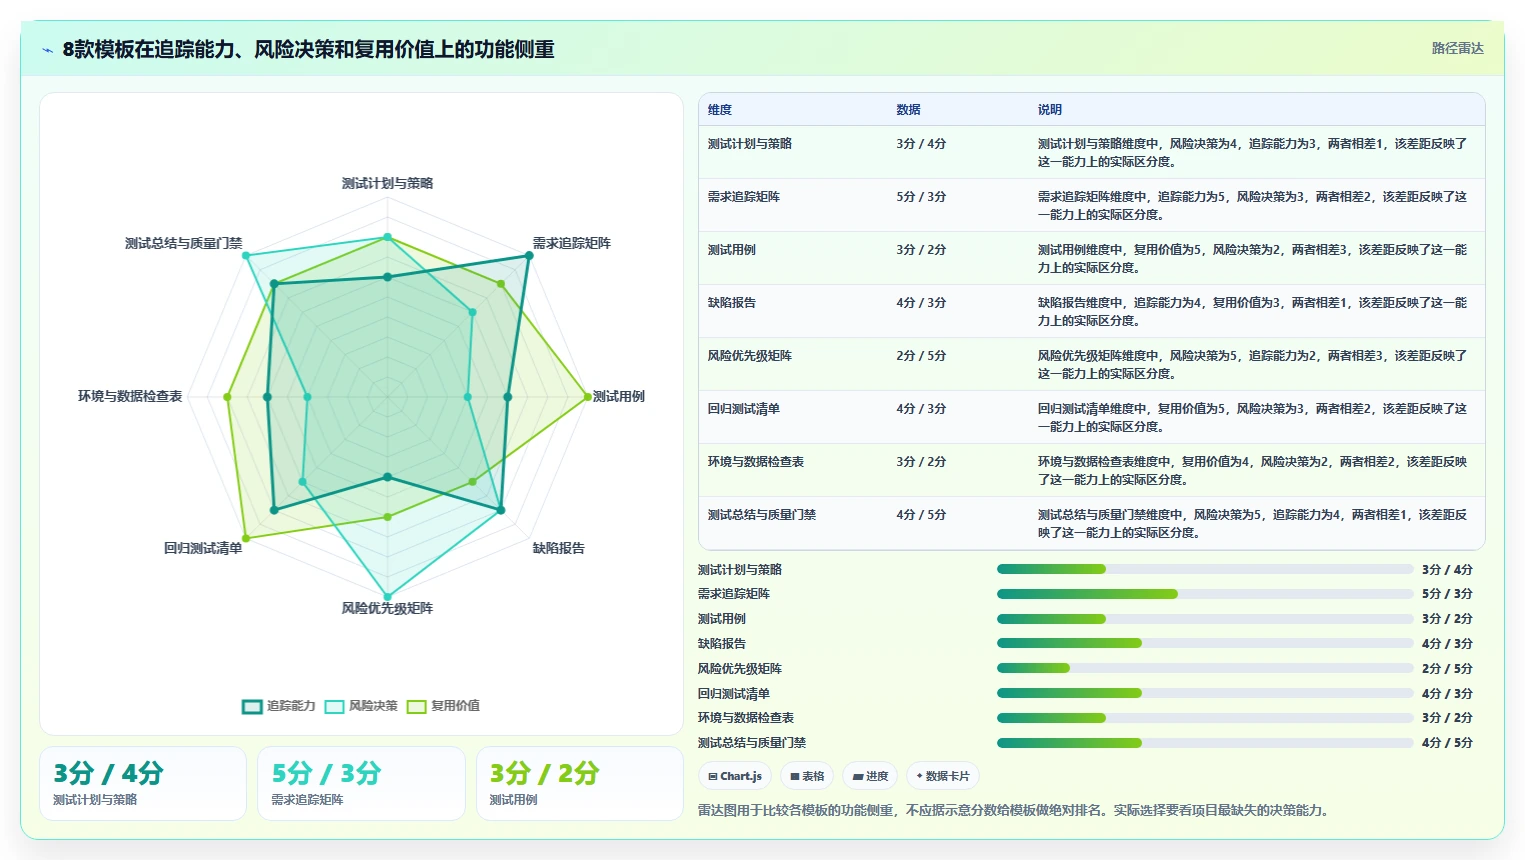Click the 缺陷报告 progress bar
The height and width of the screenshot is (860, 1525).
1205,643
